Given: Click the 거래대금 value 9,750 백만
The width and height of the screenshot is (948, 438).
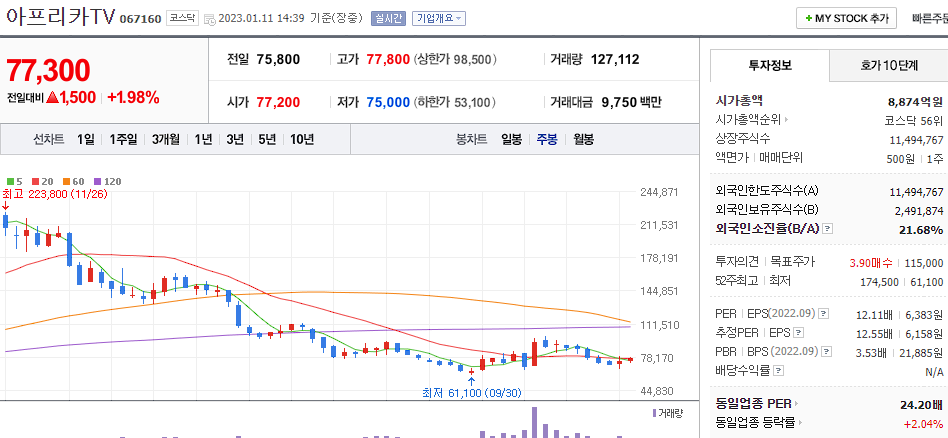Looking at the screenshot, I should point(631,102).
